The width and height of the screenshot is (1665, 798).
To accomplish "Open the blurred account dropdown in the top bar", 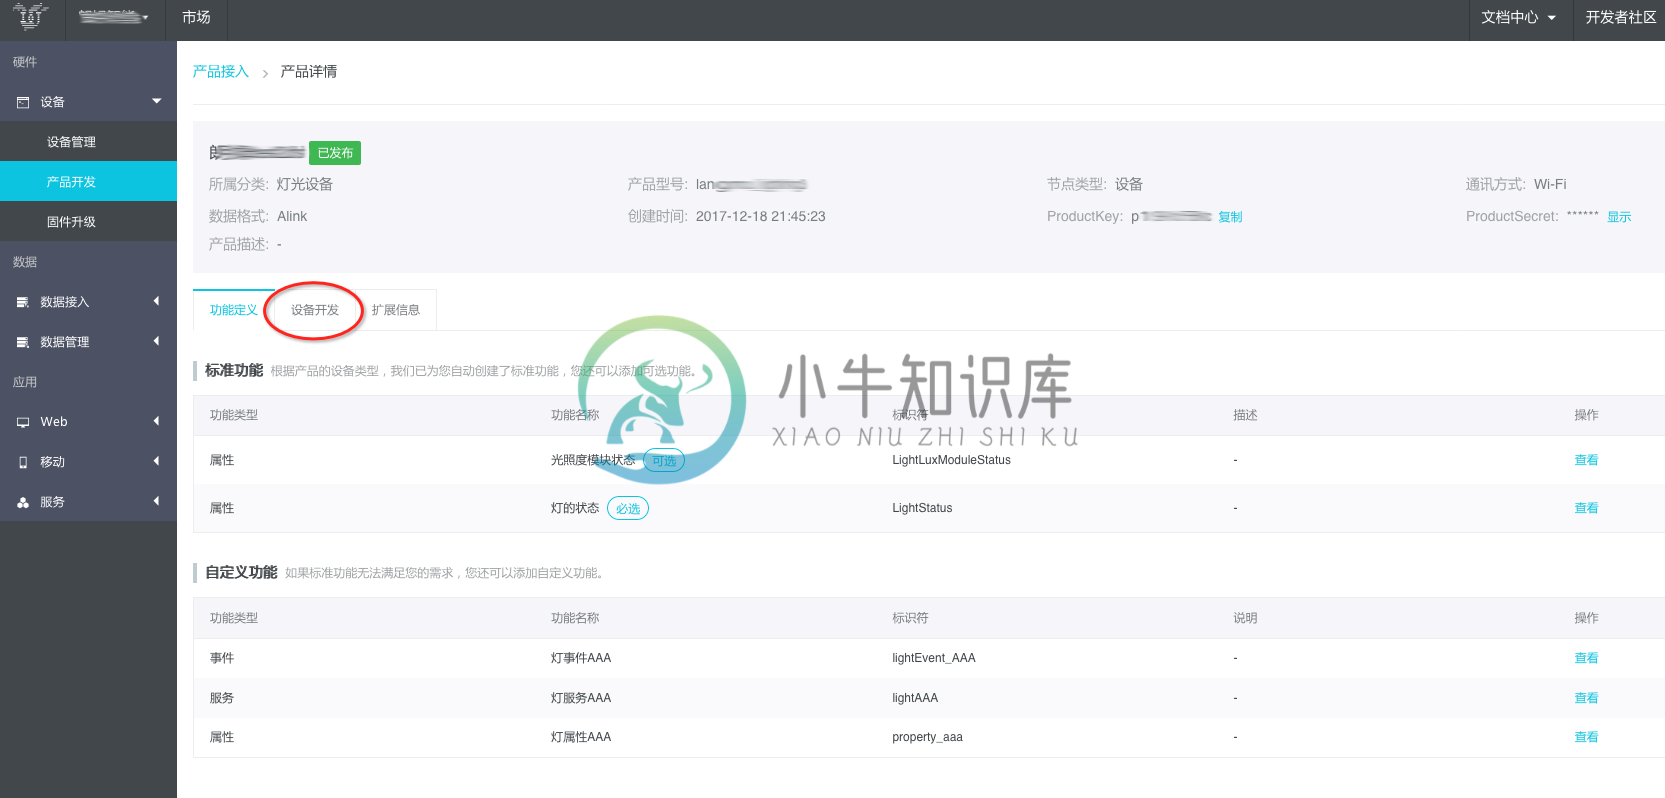I will coord(114,17).
